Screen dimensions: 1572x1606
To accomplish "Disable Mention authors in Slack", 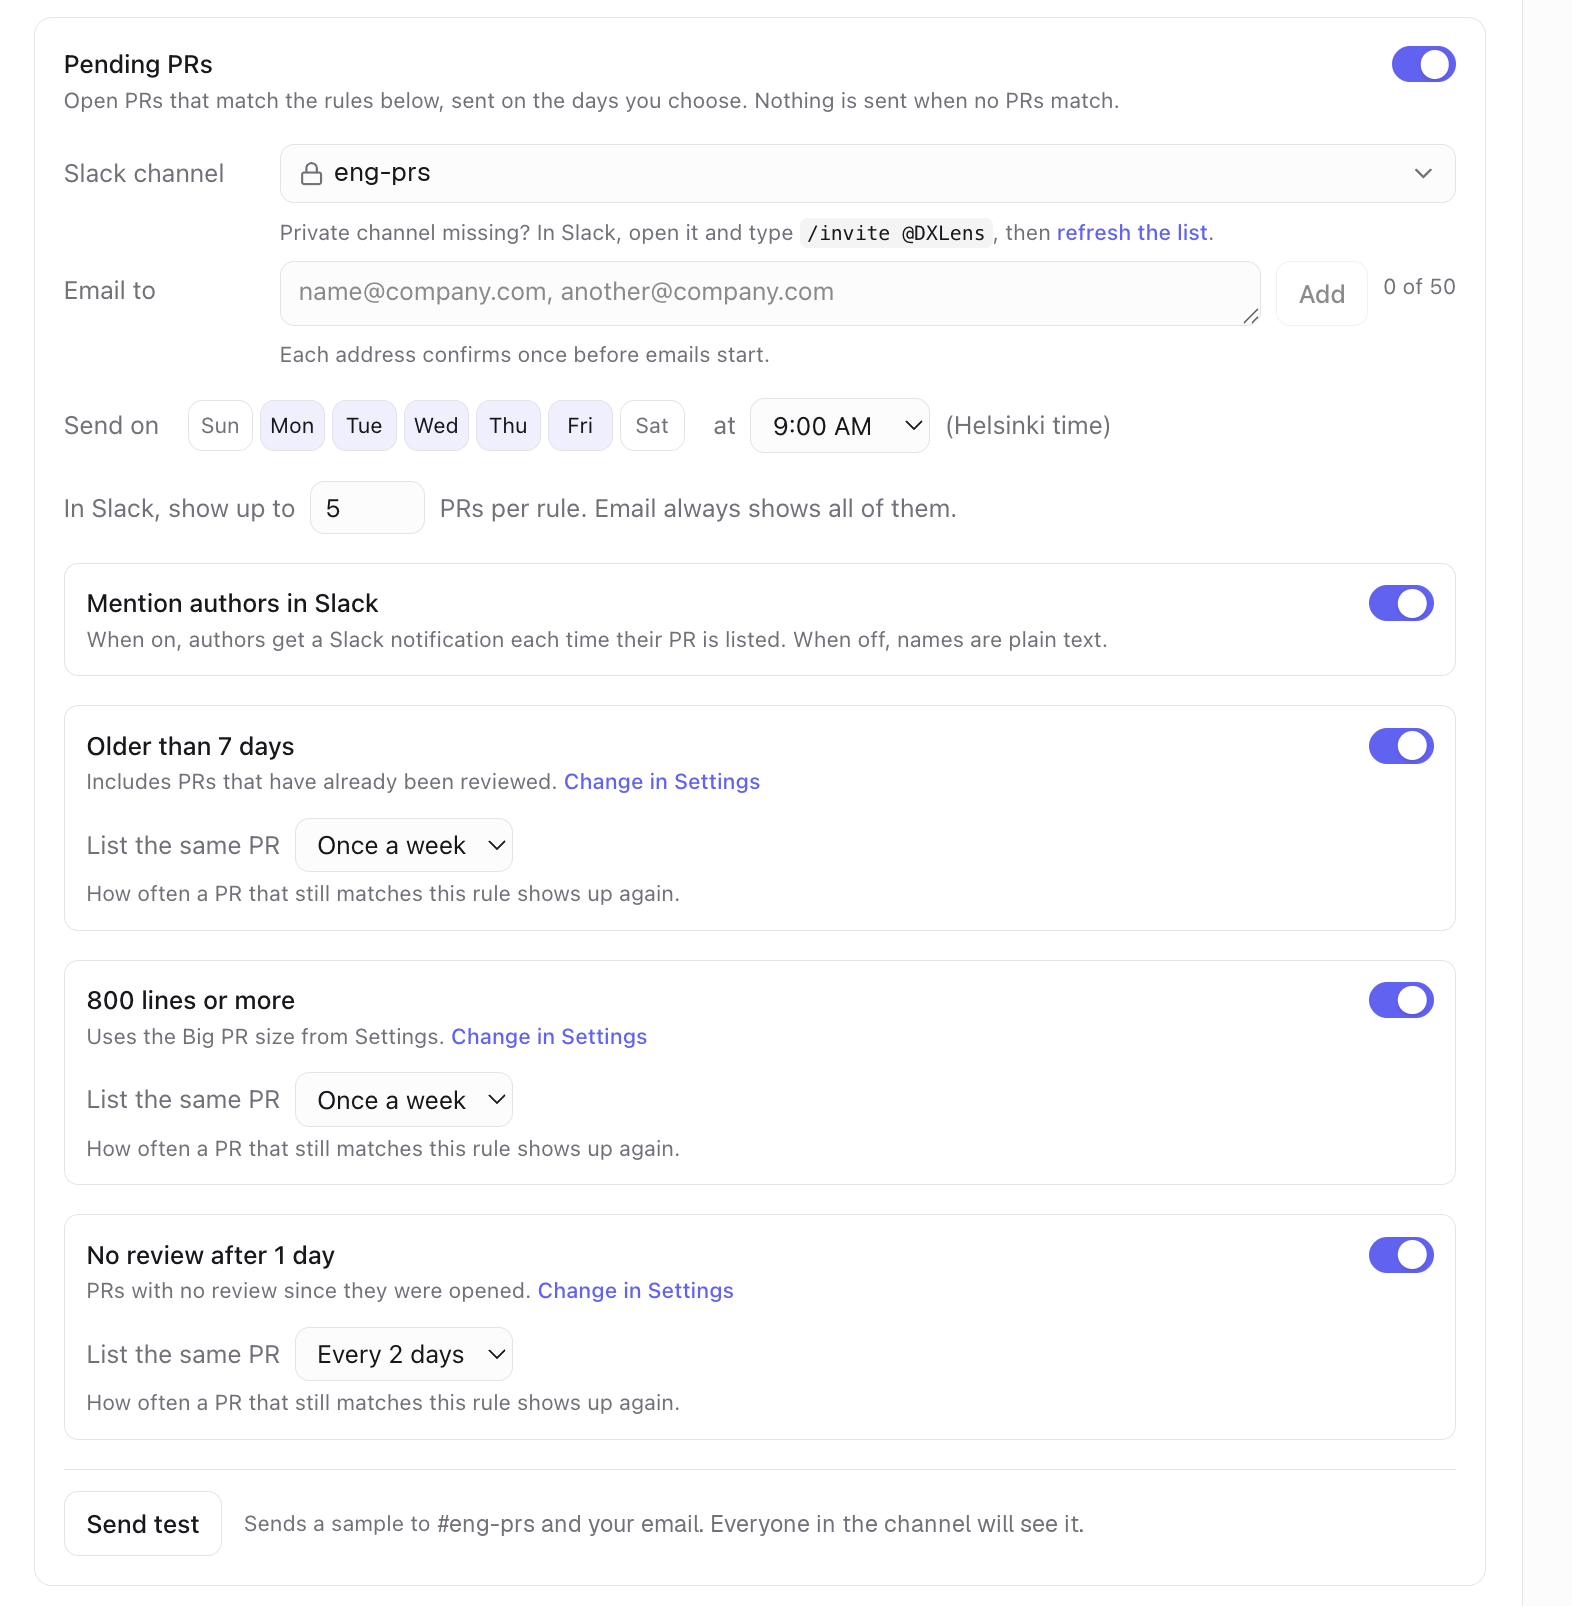I will (x=1401, y=603).
